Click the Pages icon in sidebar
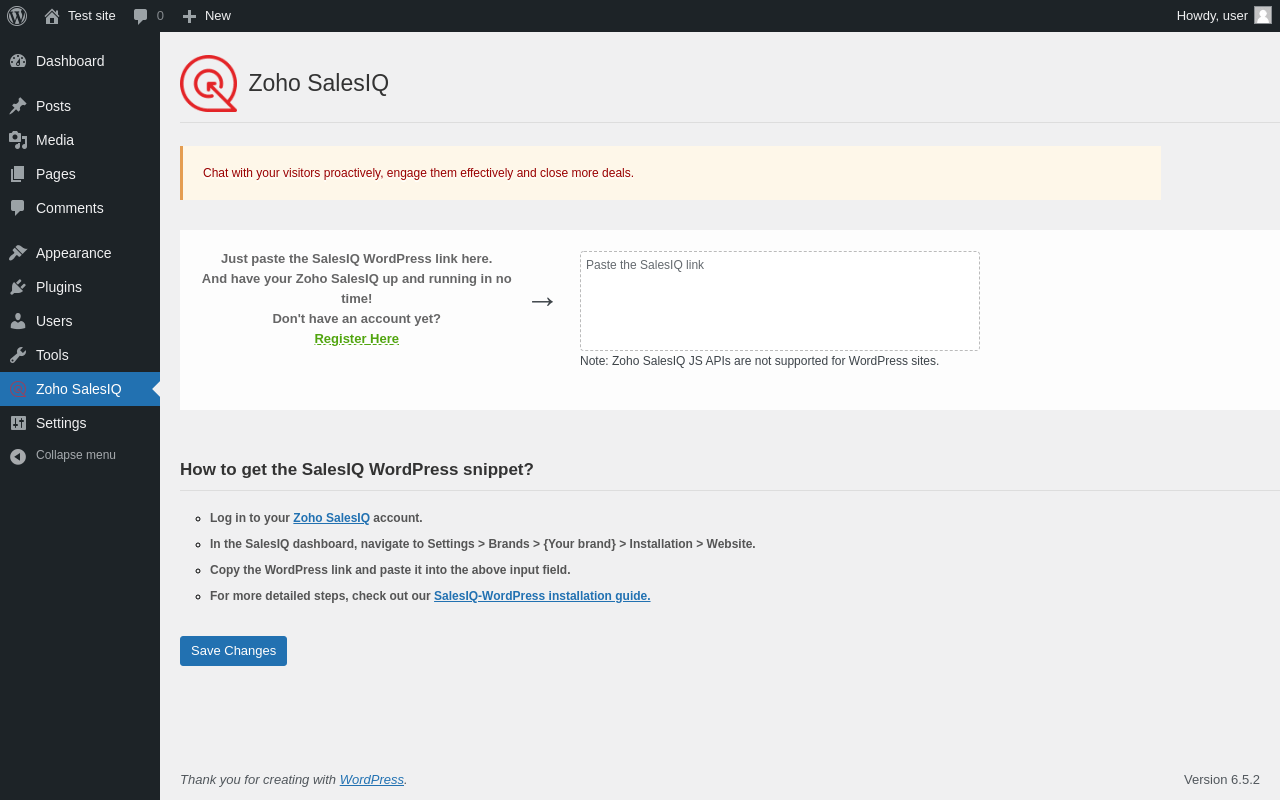This screenshot has height=800, width=1280. [x=18, y=174]
